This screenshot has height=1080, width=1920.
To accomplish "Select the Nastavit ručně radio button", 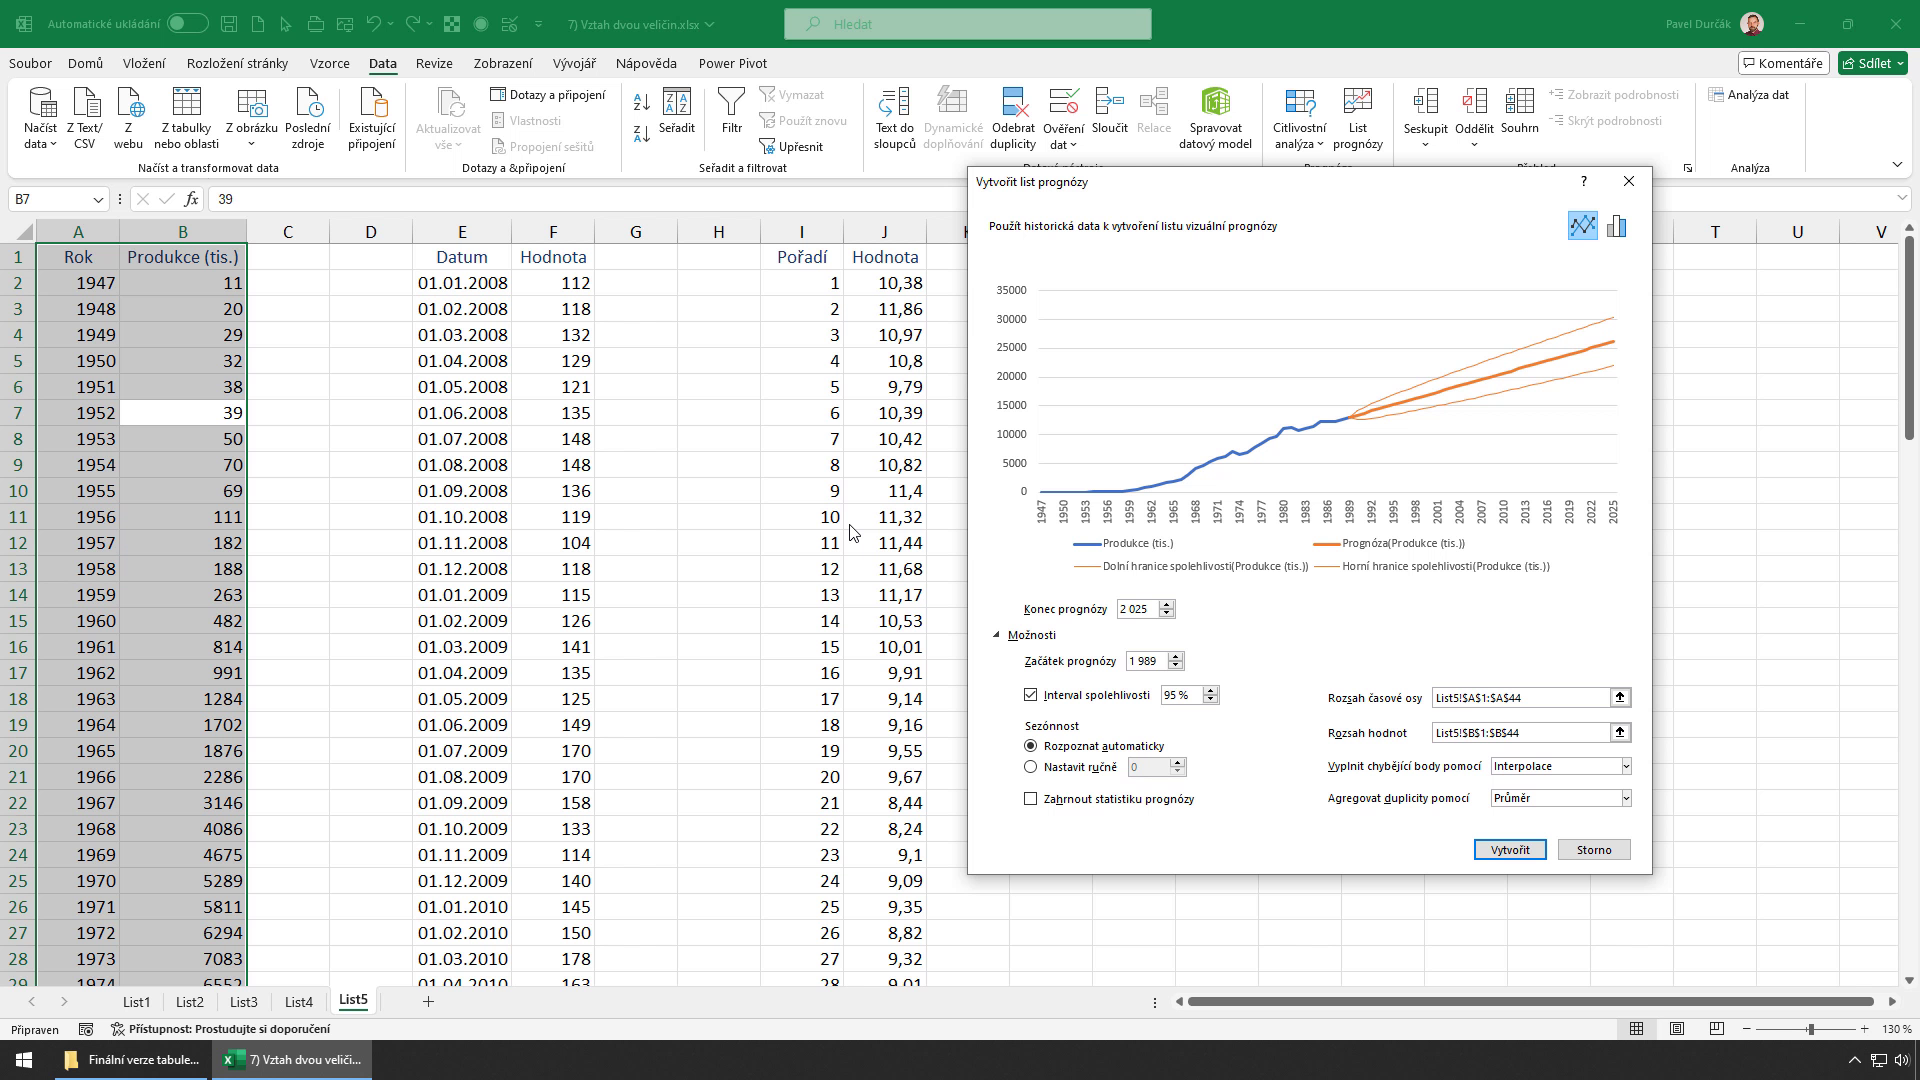I will 1031,767.
